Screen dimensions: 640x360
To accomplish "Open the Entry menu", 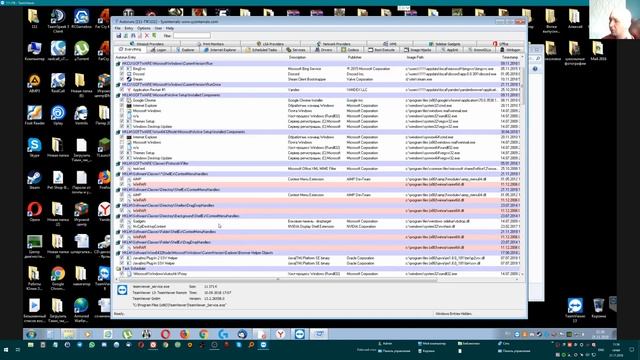I will [x=129, y=28].
